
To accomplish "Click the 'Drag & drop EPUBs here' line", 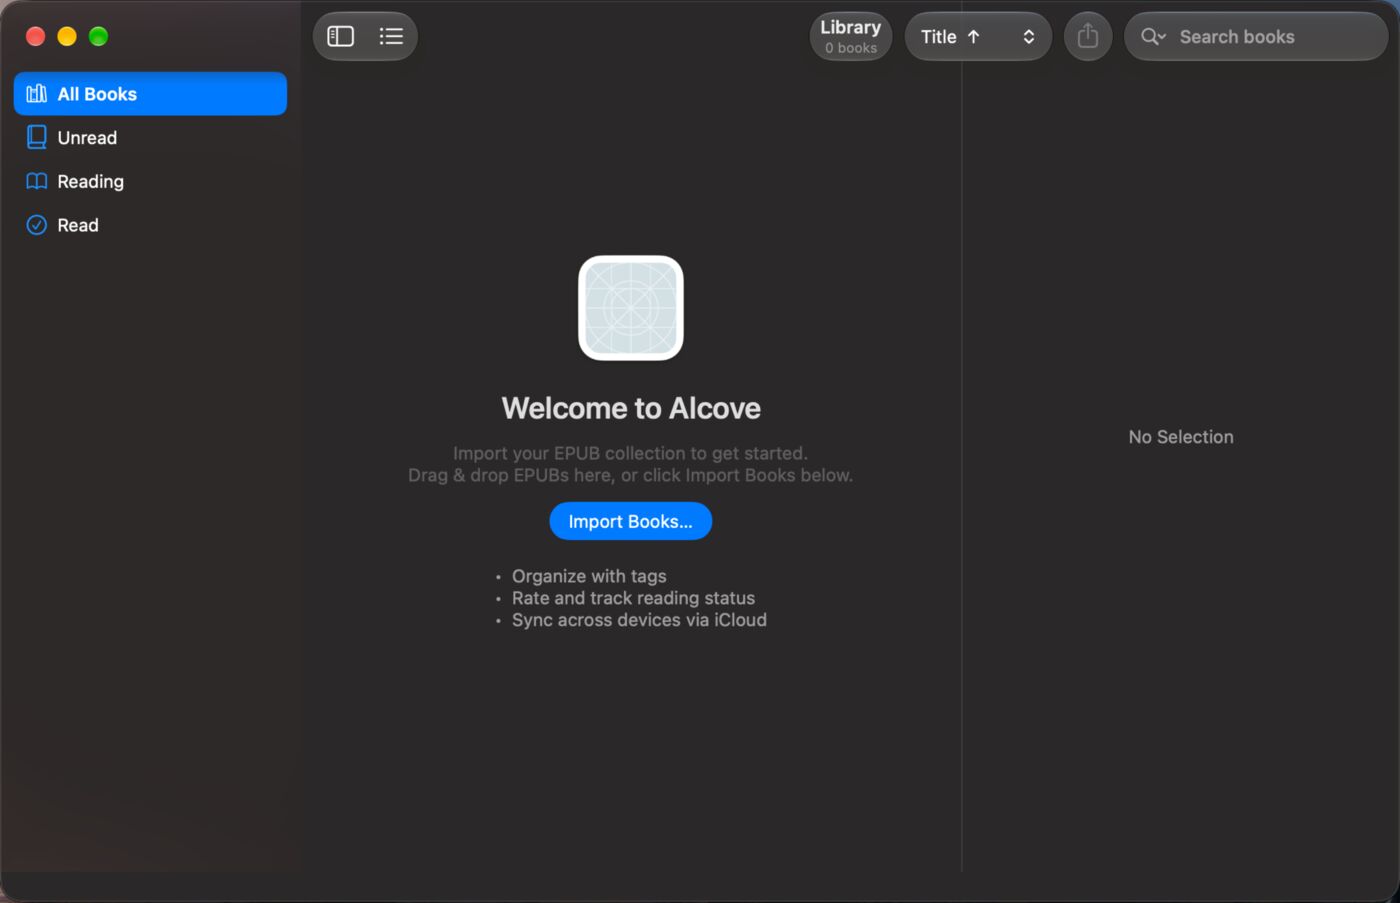I will click(630, 475).
